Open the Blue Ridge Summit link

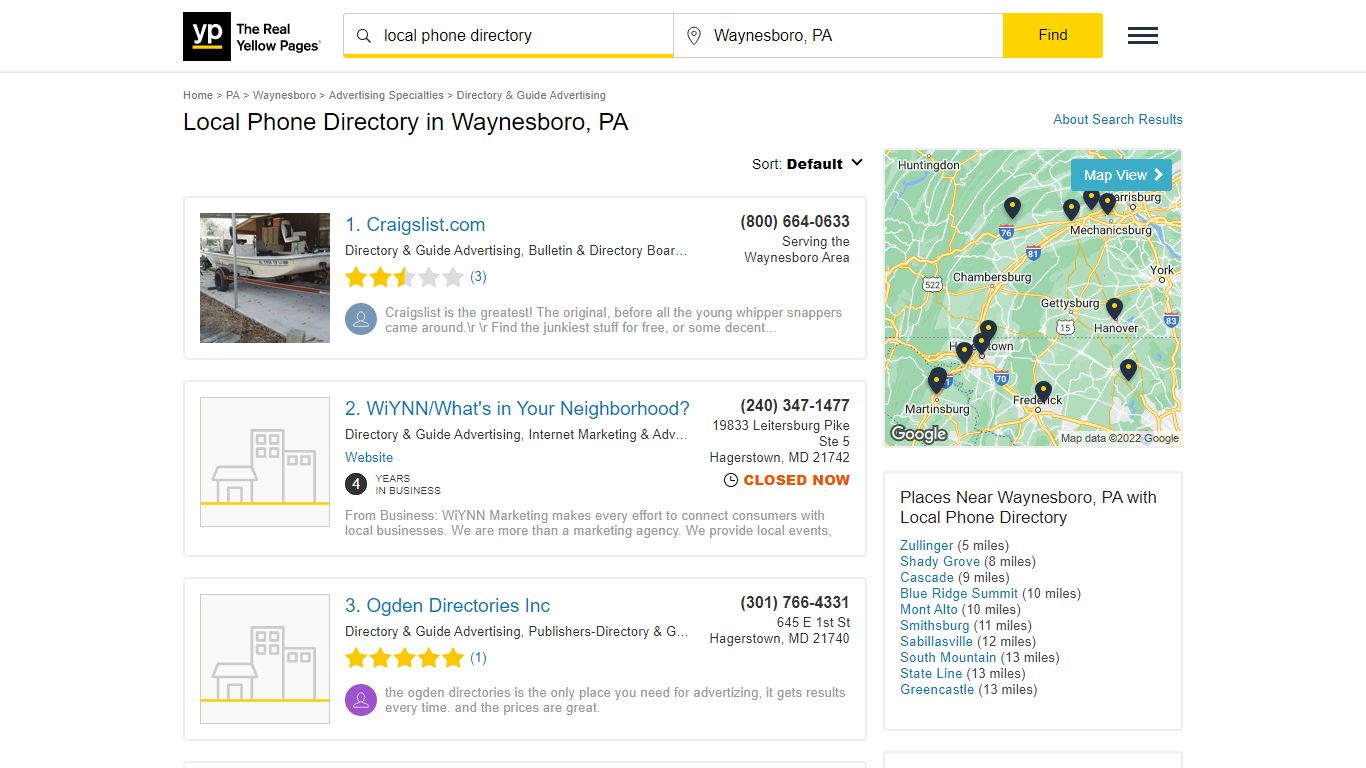pos(959,593)
